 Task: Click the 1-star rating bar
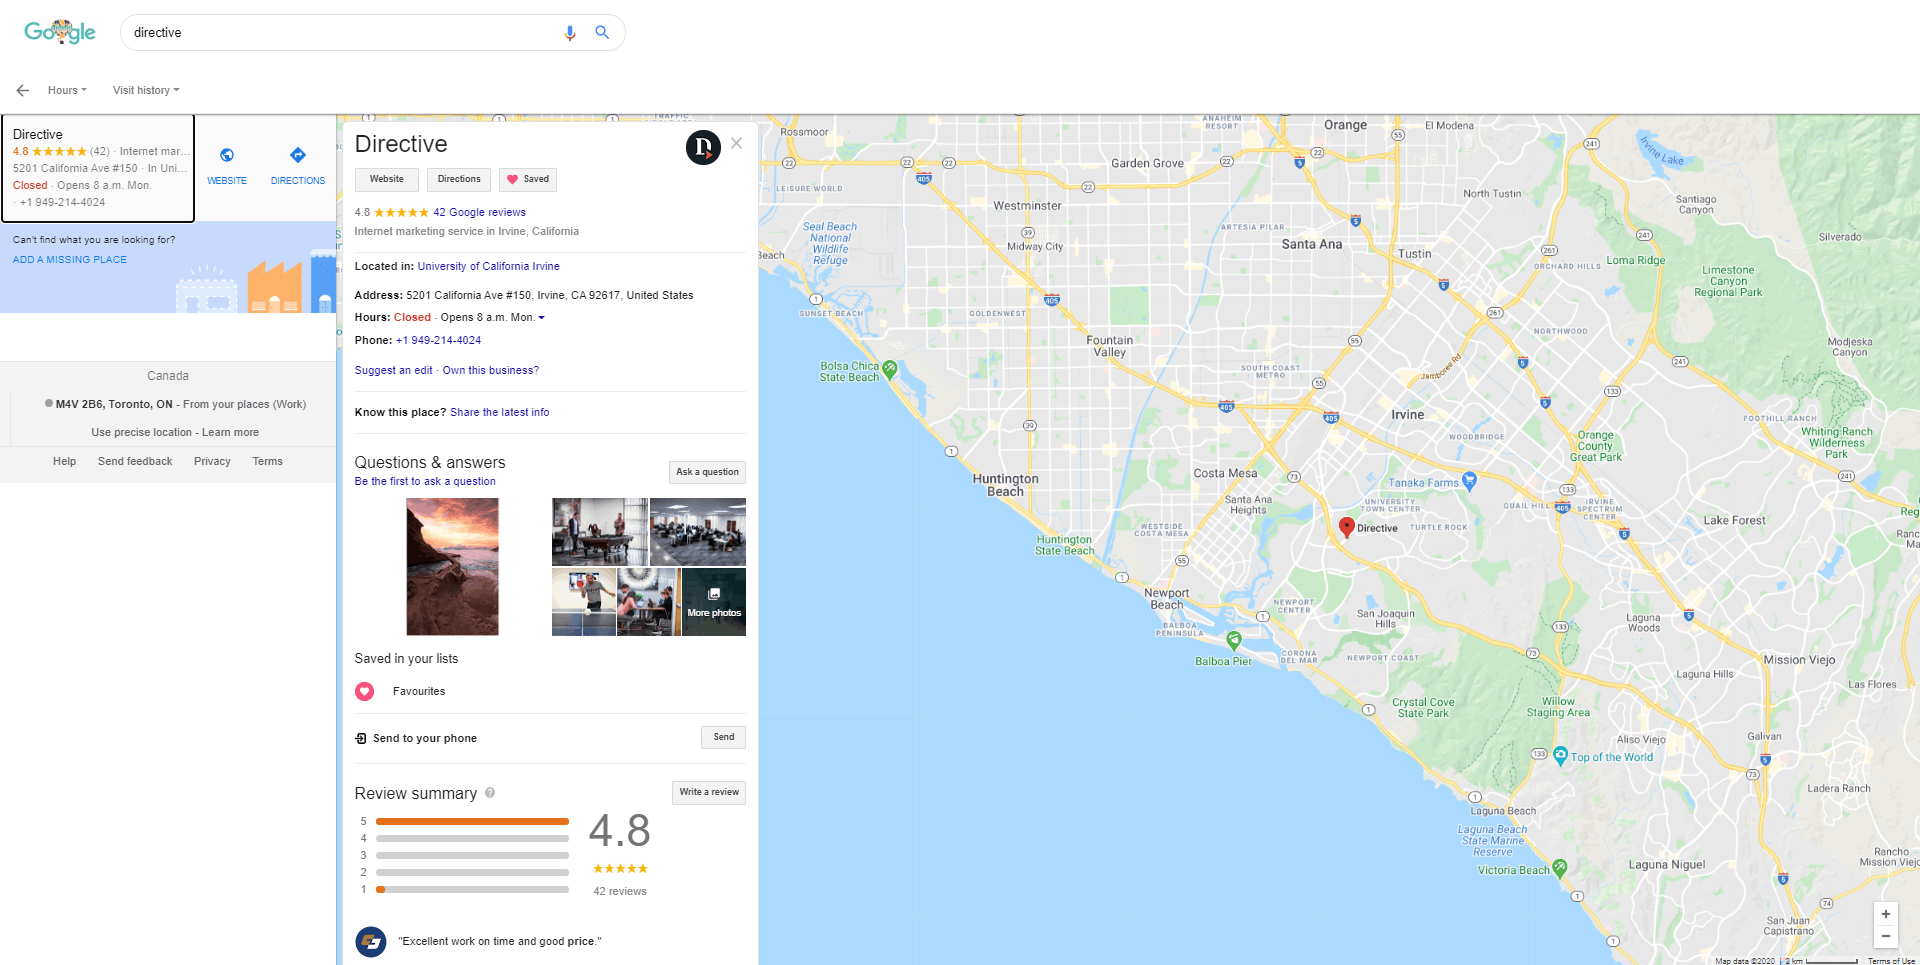472,889
